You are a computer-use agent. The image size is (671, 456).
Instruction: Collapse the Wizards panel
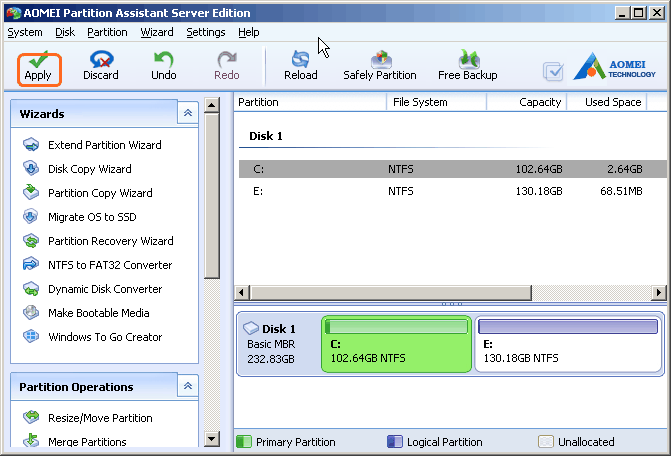click(x=188, y=113)
